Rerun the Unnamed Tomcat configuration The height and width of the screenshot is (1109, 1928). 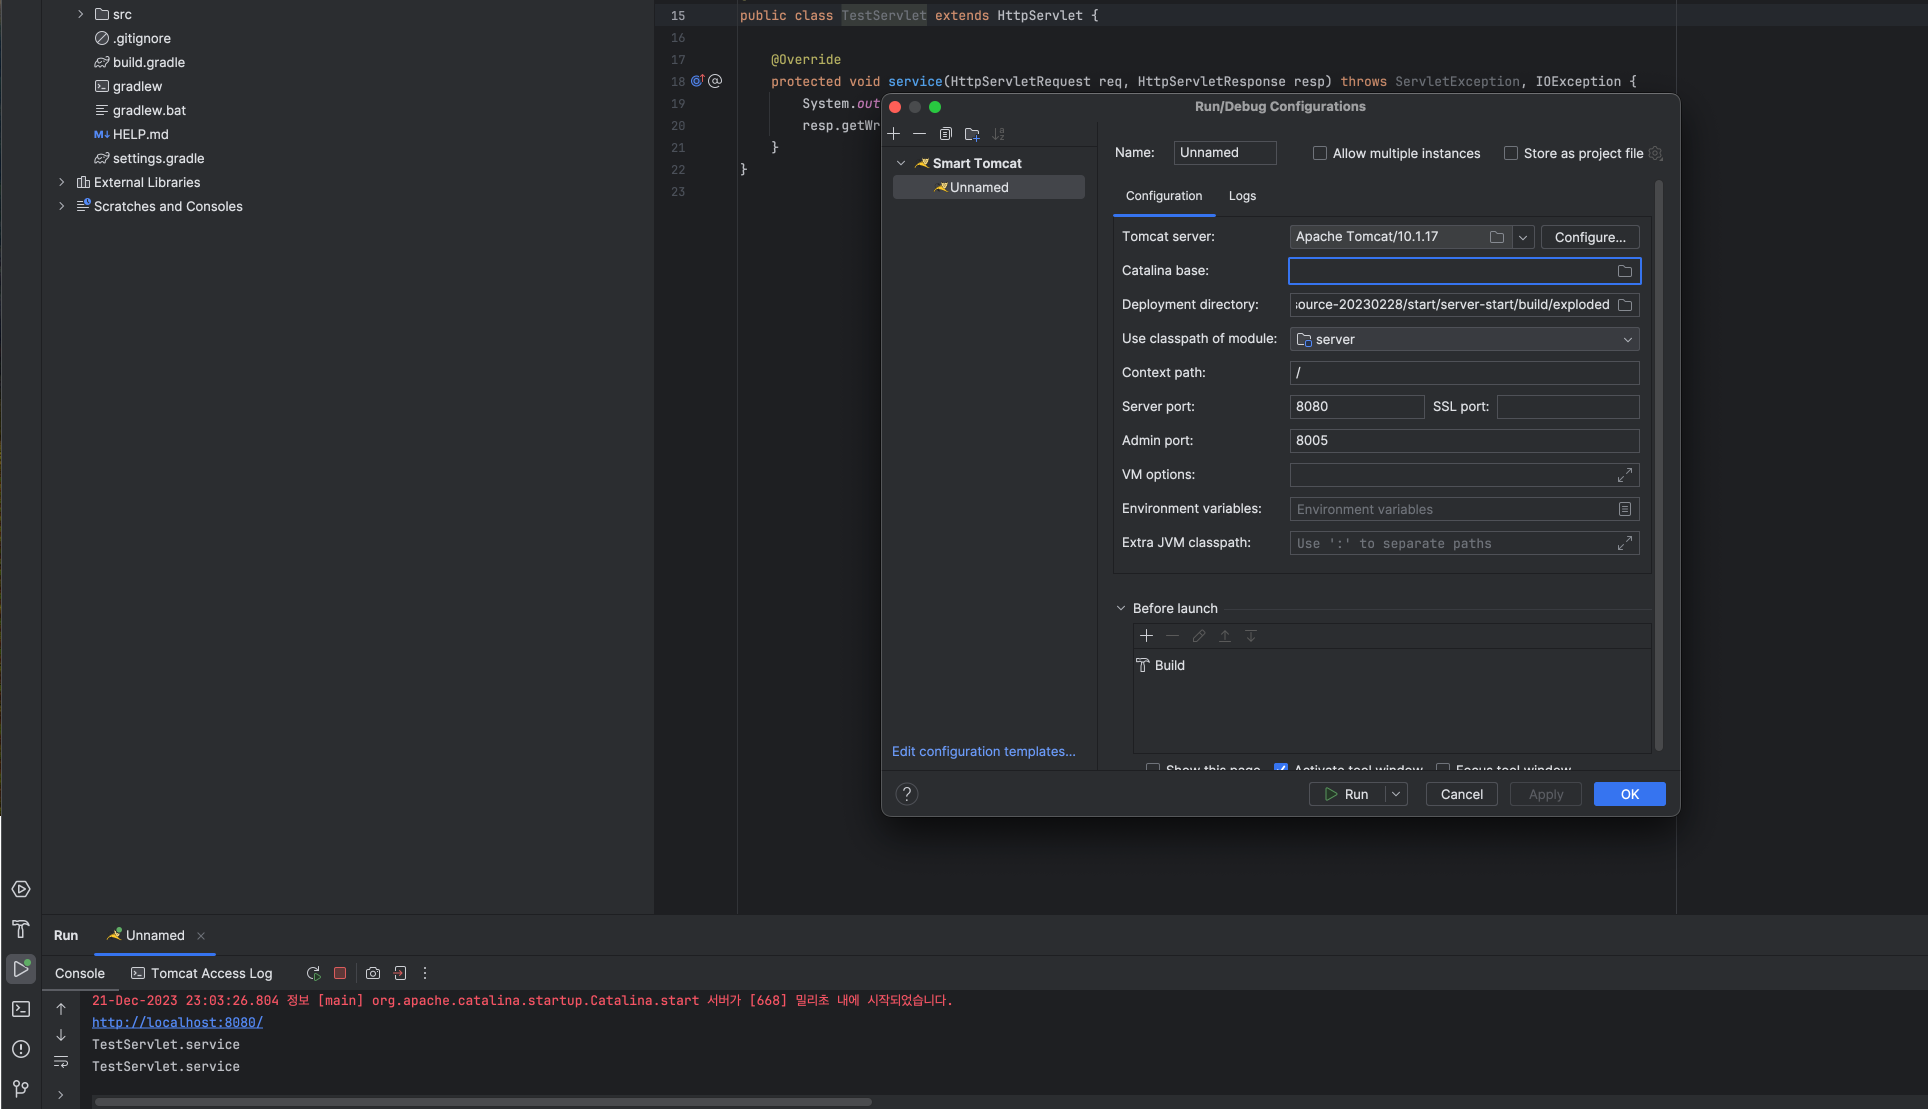tap(313, 973)
